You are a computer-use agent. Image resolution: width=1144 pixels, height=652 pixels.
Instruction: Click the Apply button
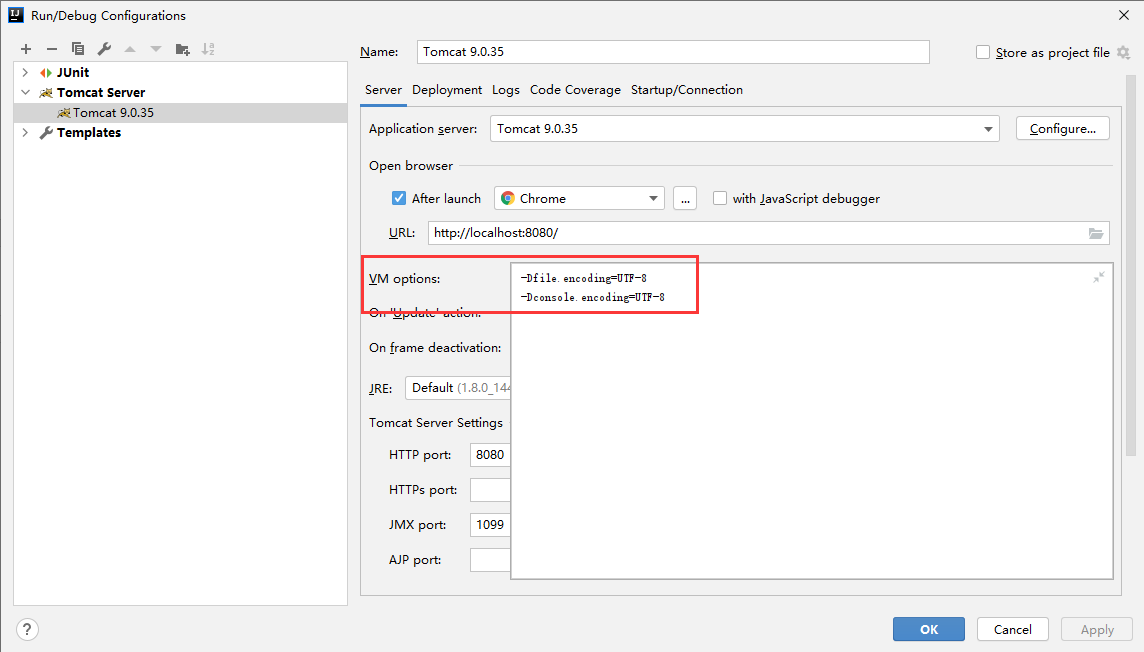pos(1097,629)
